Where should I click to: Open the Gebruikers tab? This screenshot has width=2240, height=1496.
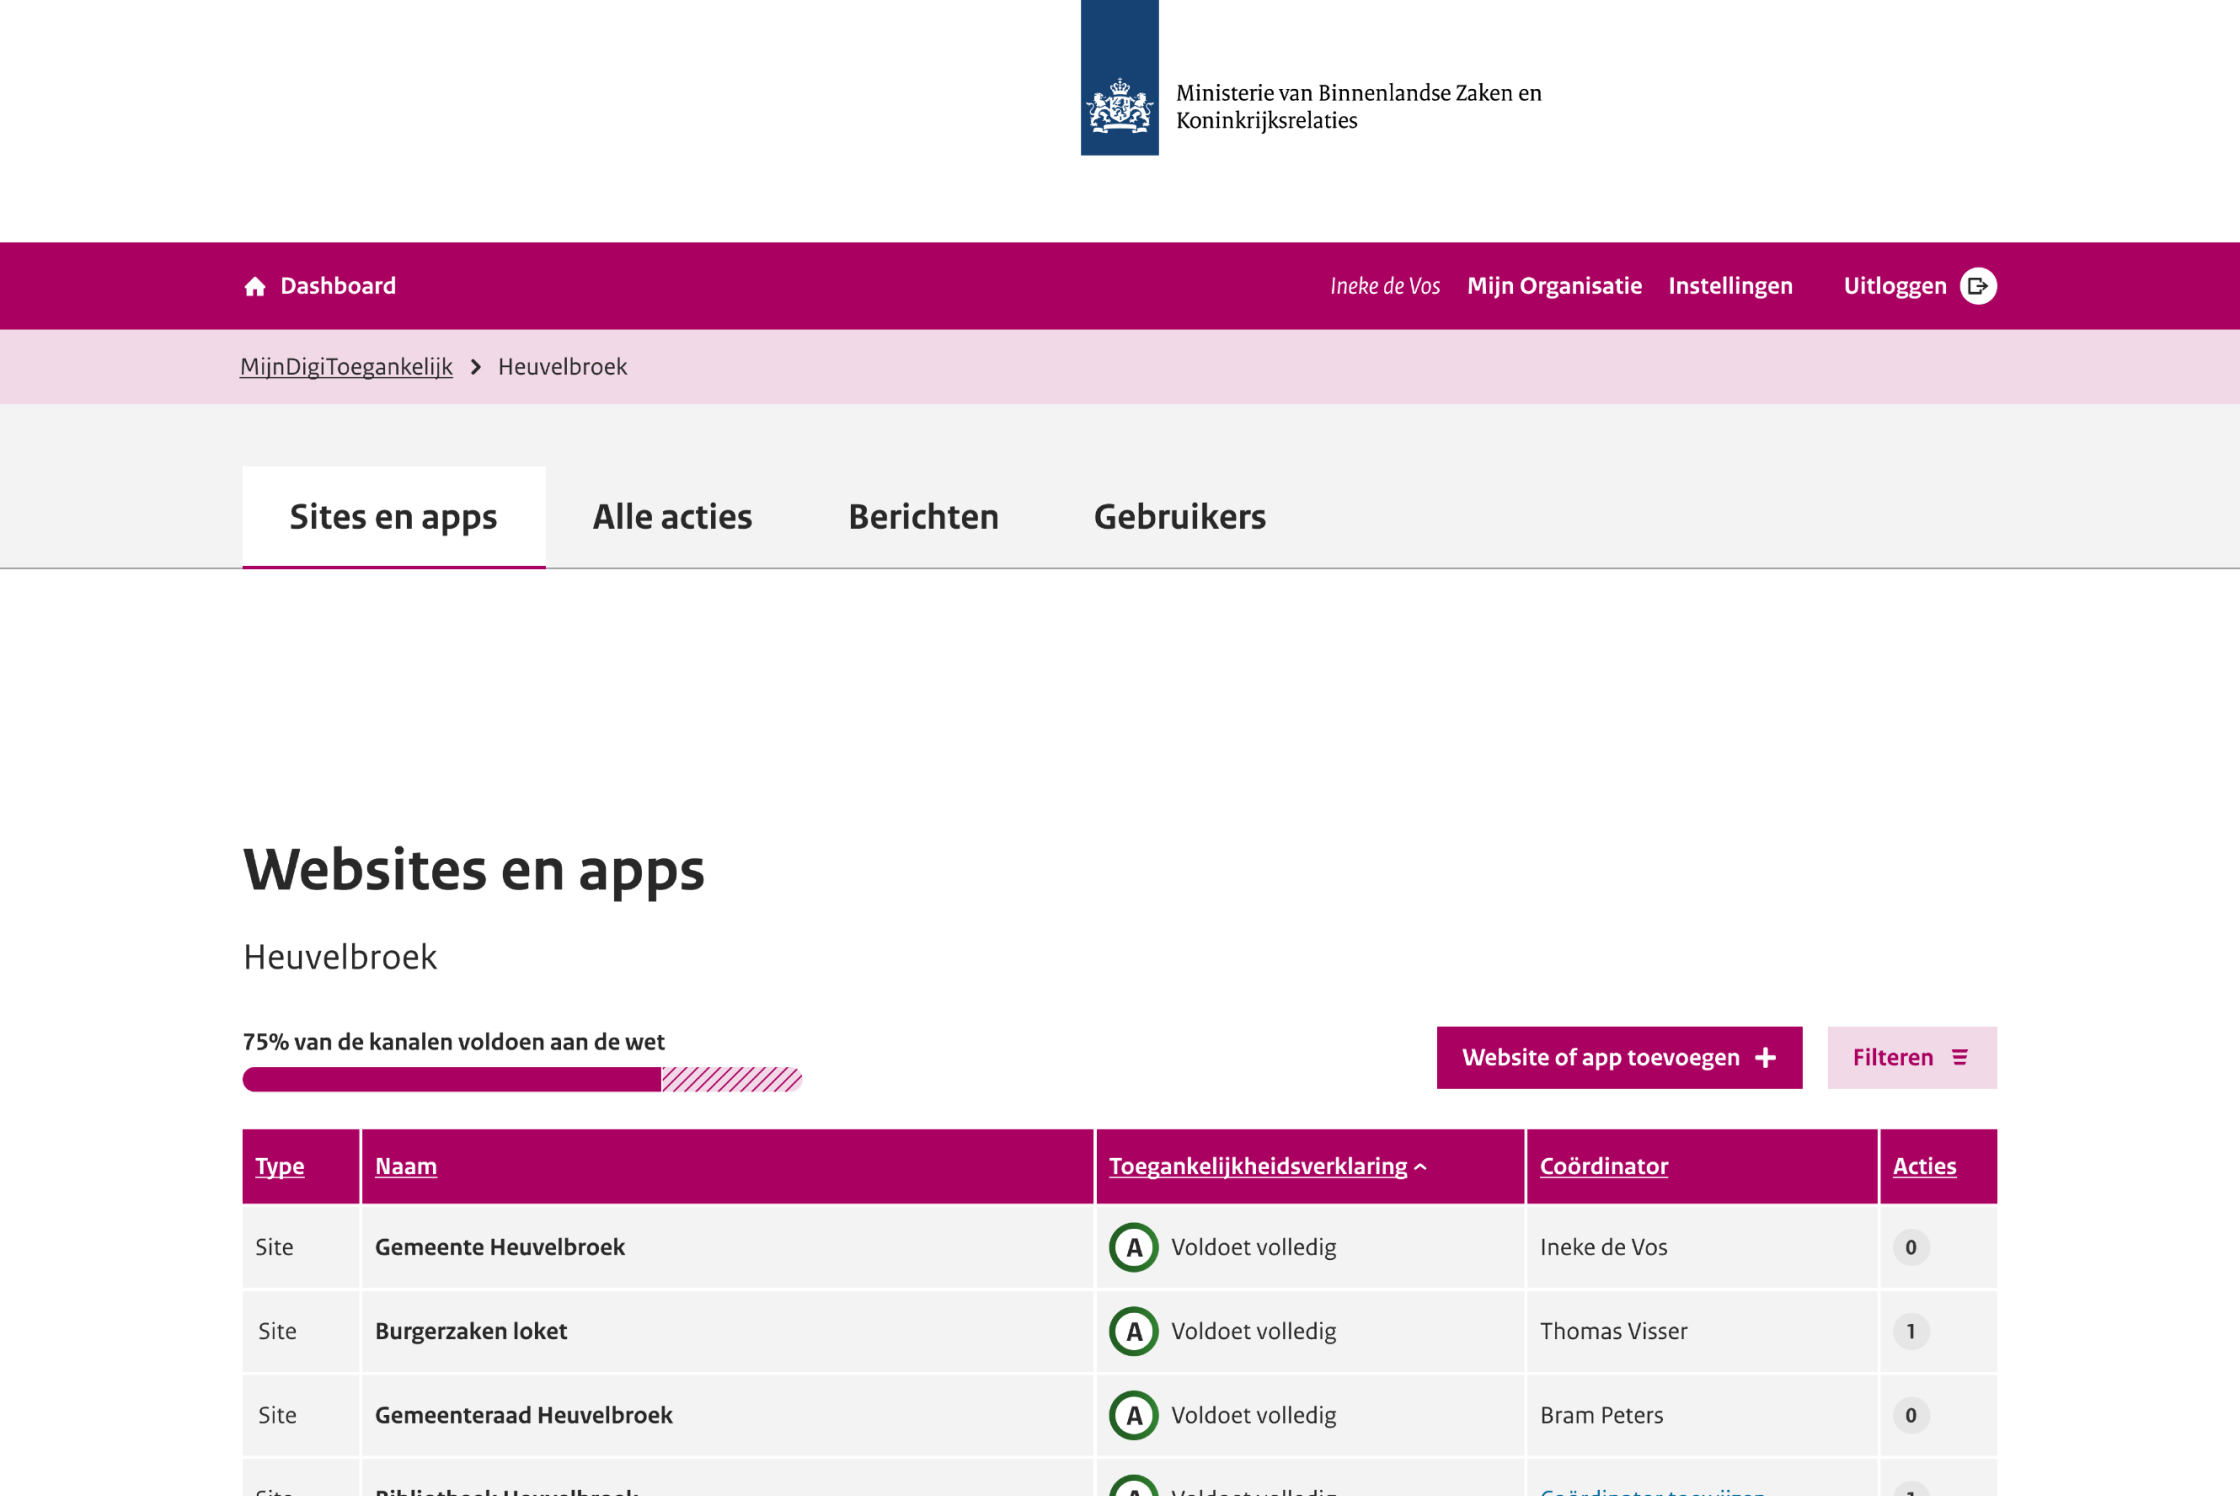[1180, 516]
